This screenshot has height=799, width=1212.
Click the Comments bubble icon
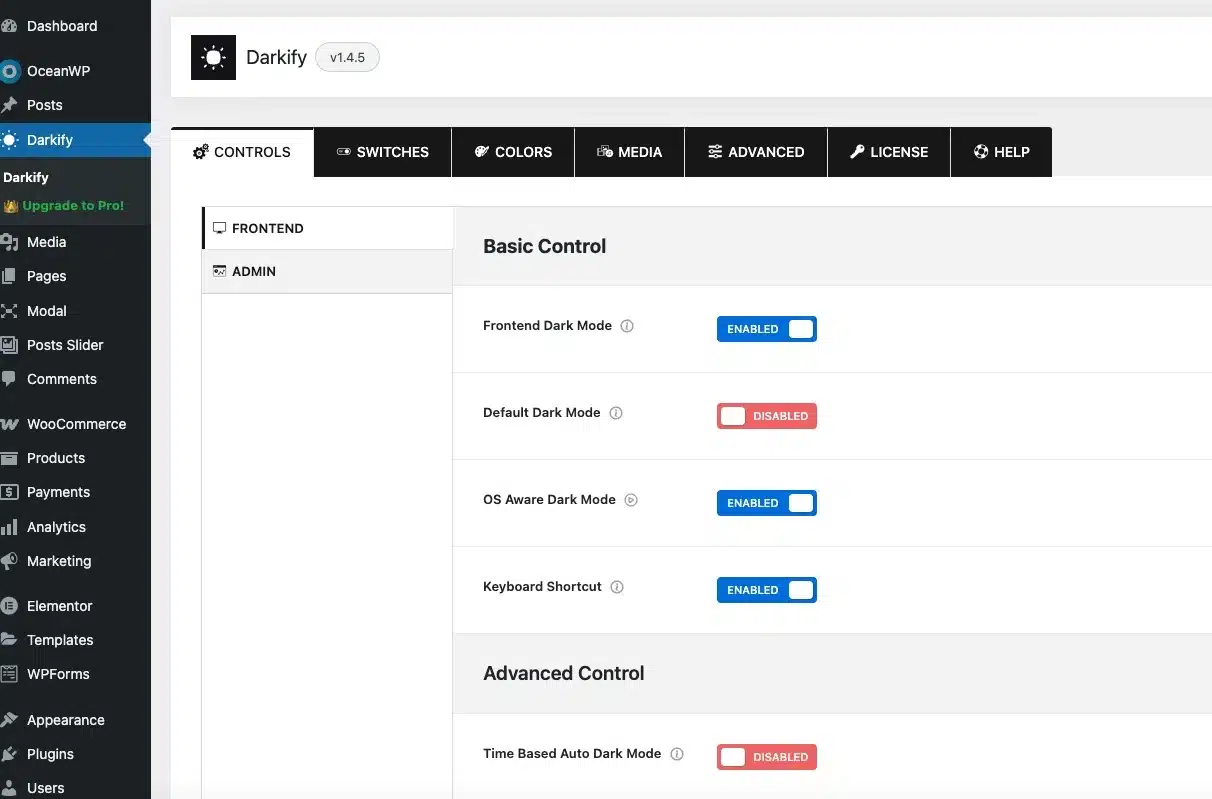pos(9,379)
